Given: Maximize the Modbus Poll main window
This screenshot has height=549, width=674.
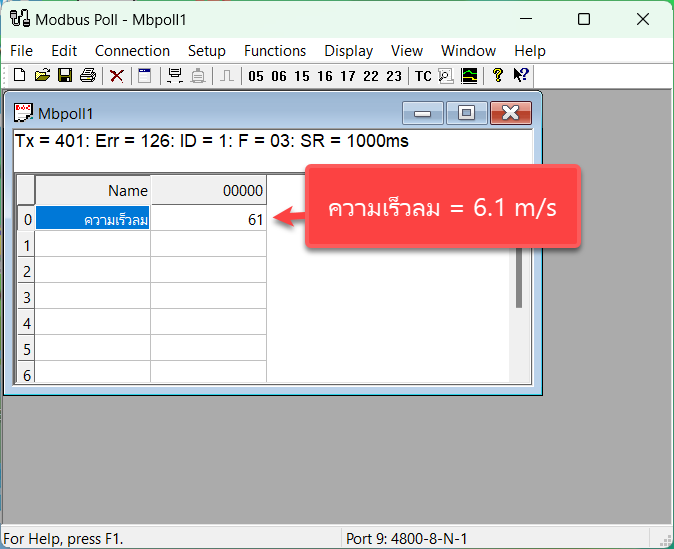Looking at the screenshot, I should pos(584,18).
